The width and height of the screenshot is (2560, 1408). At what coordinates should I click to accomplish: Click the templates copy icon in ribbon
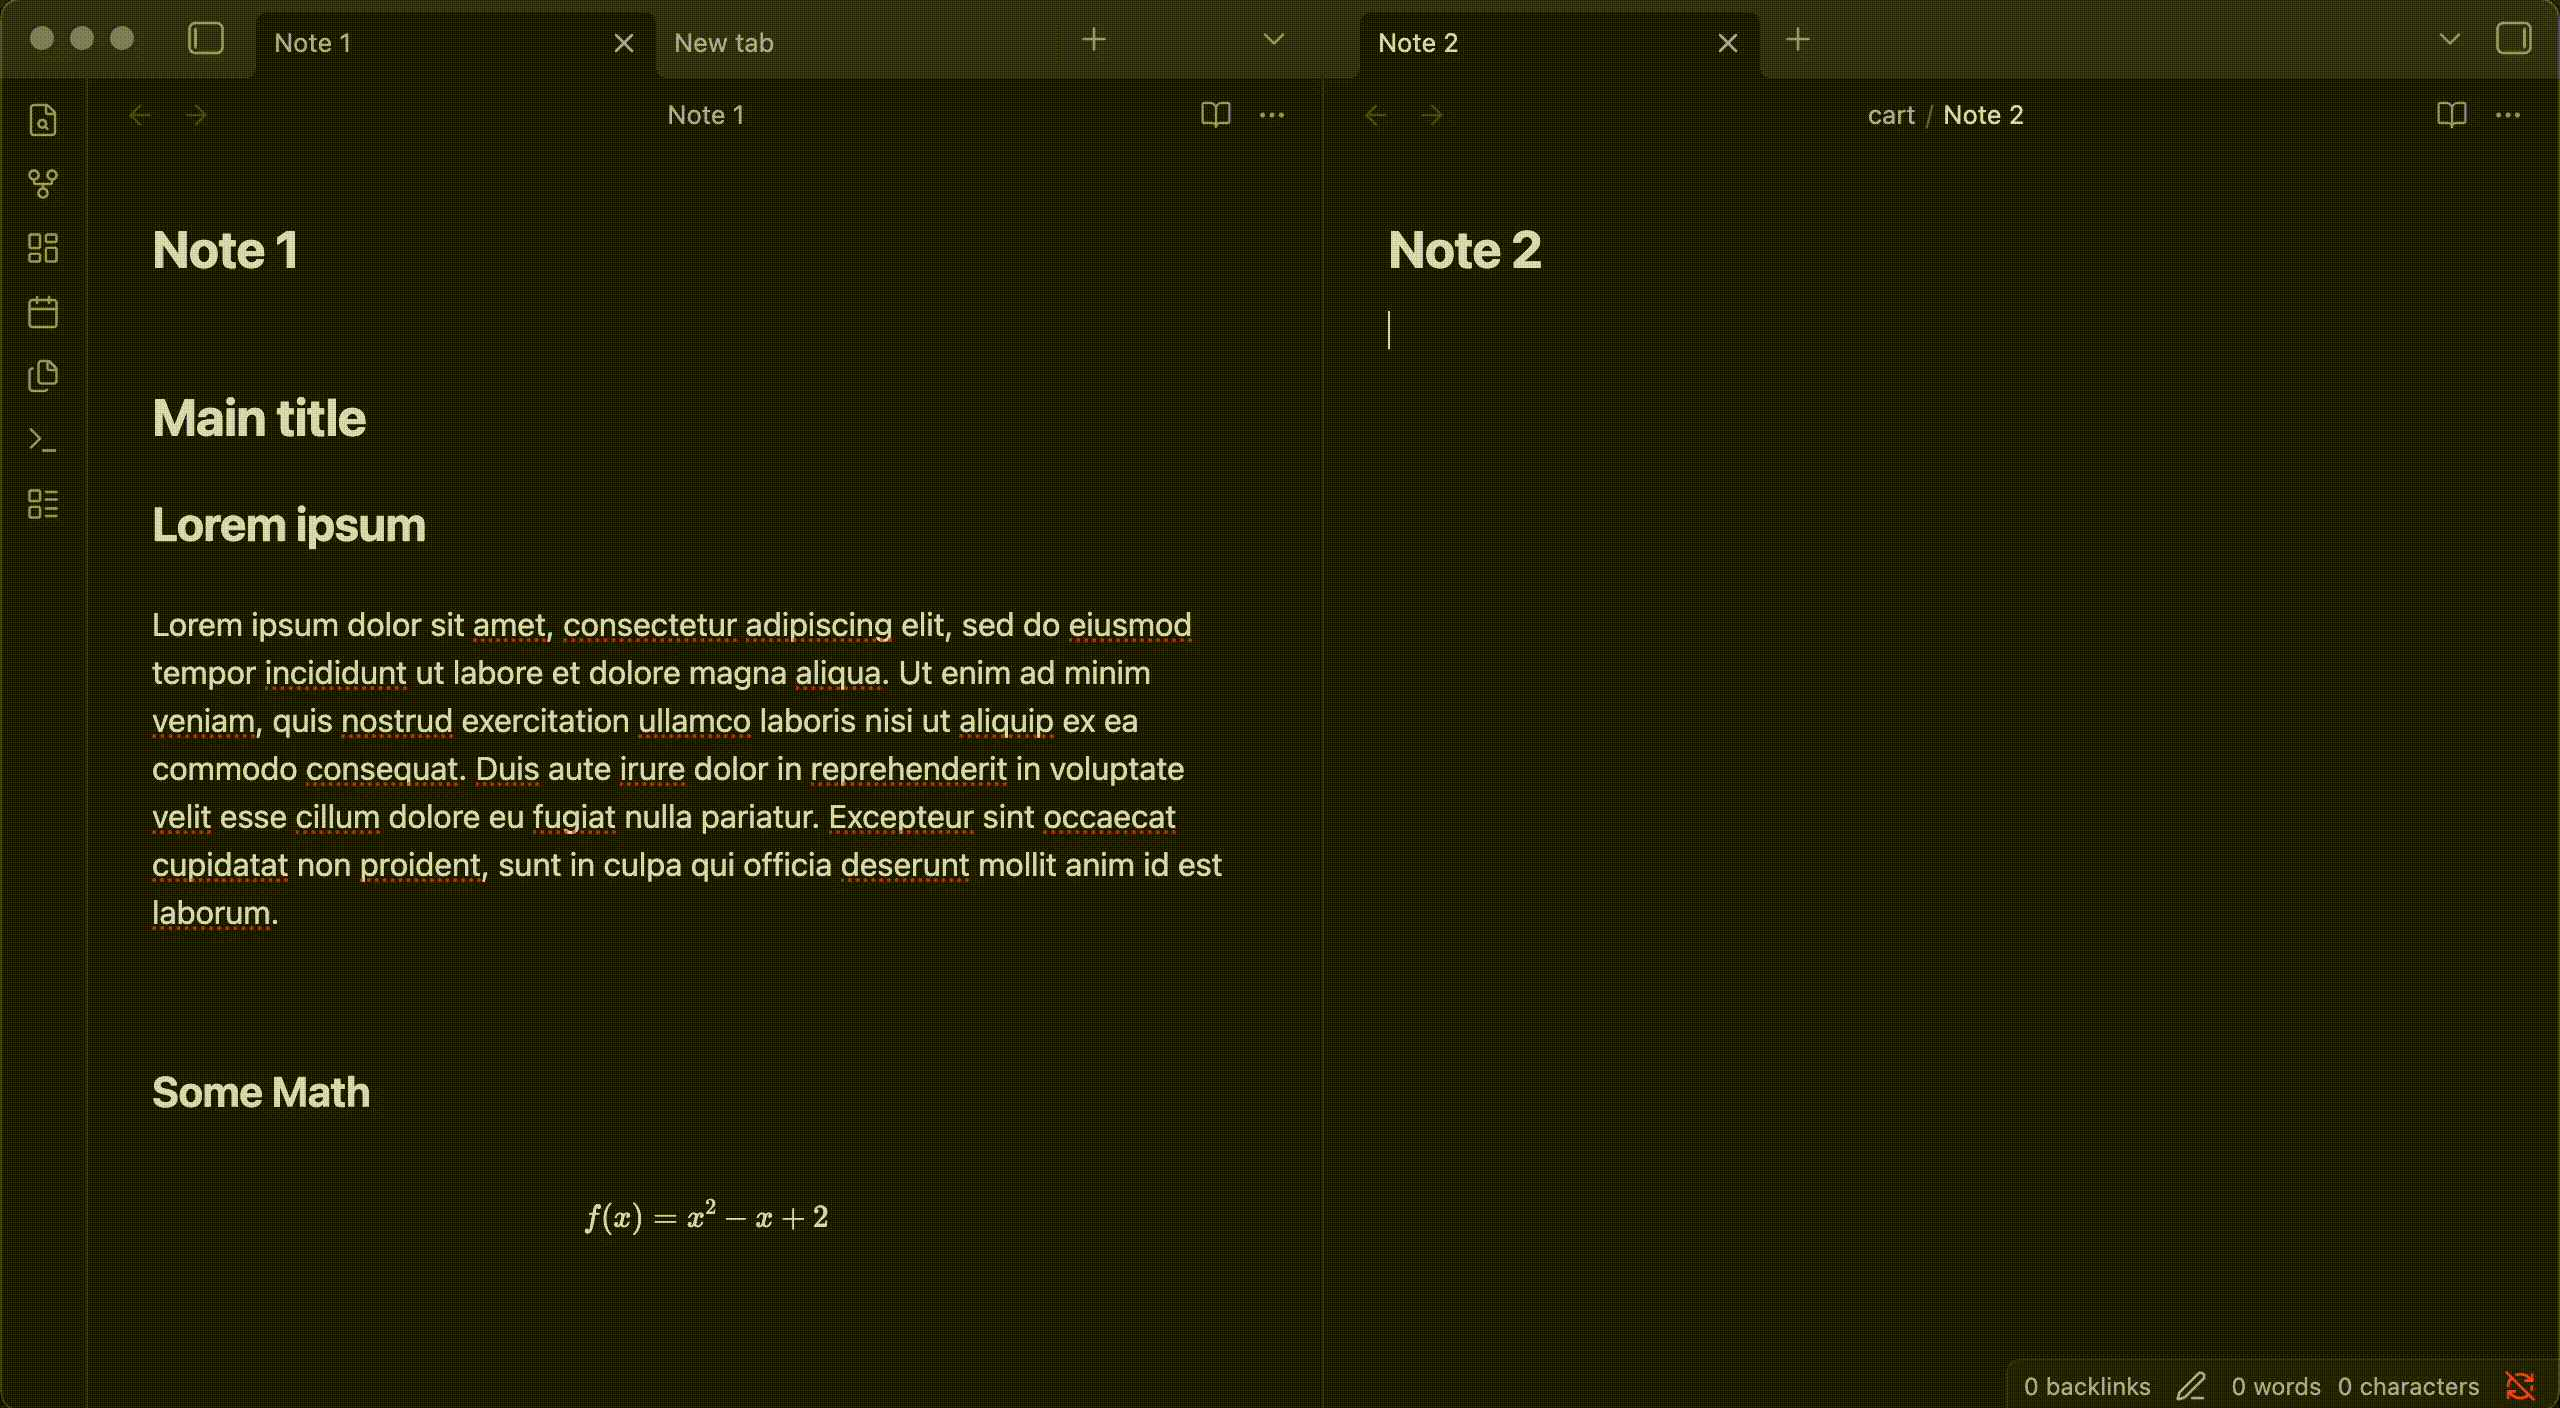click(x=42, y=376)
